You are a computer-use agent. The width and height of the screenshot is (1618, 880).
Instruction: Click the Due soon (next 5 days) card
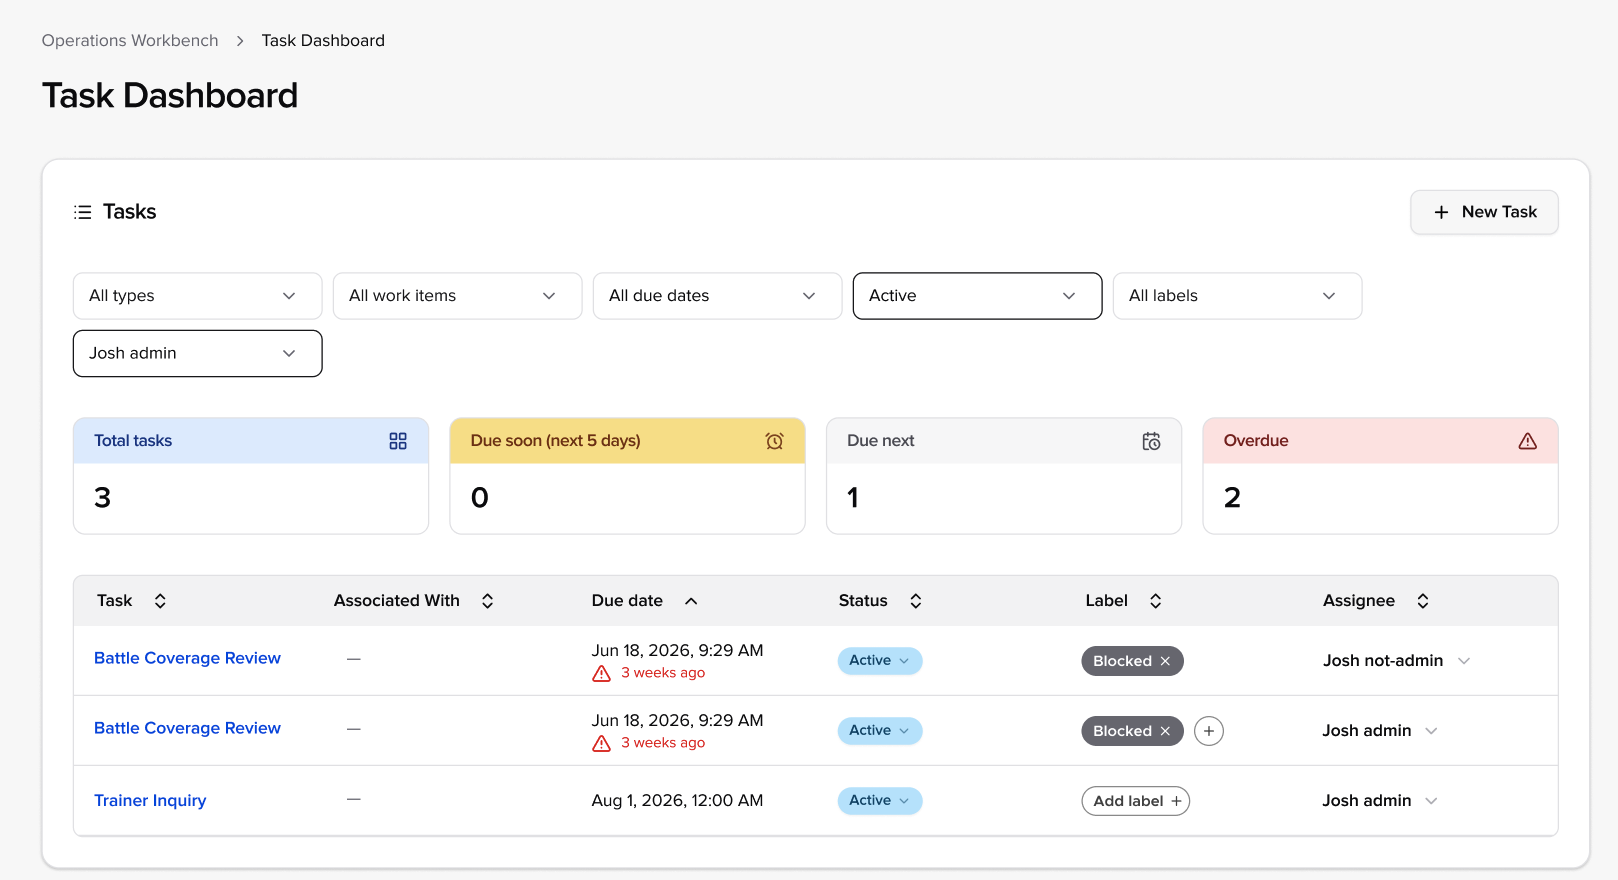pyautogui.click(x=628, y=476)
